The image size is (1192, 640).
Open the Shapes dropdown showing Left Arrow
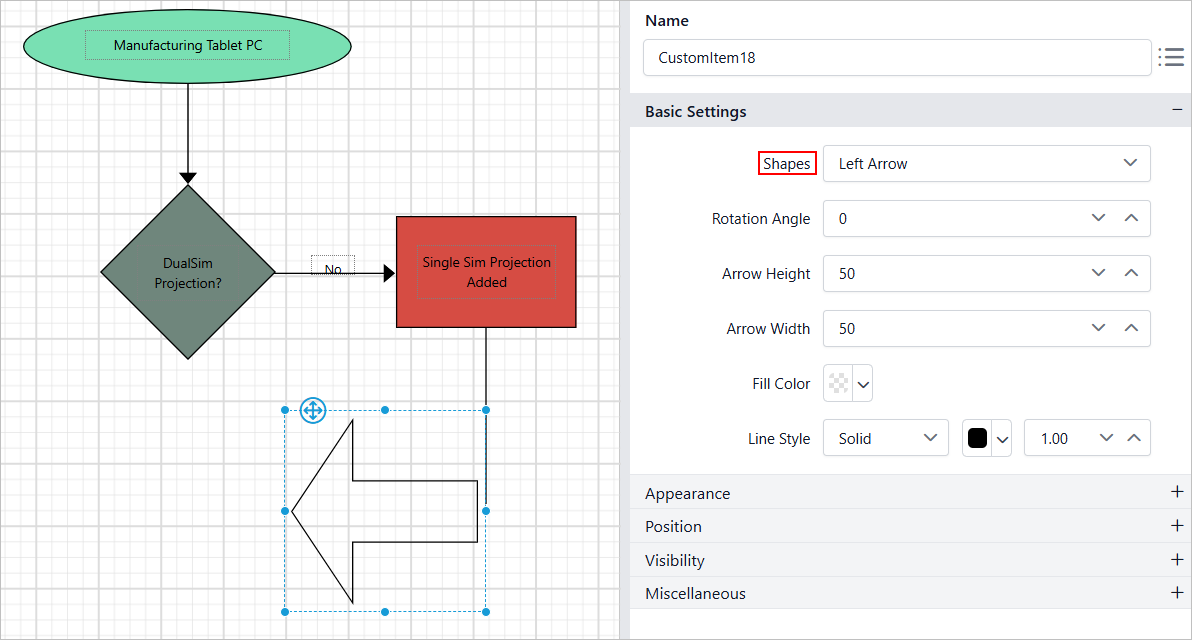click(986, 164)
